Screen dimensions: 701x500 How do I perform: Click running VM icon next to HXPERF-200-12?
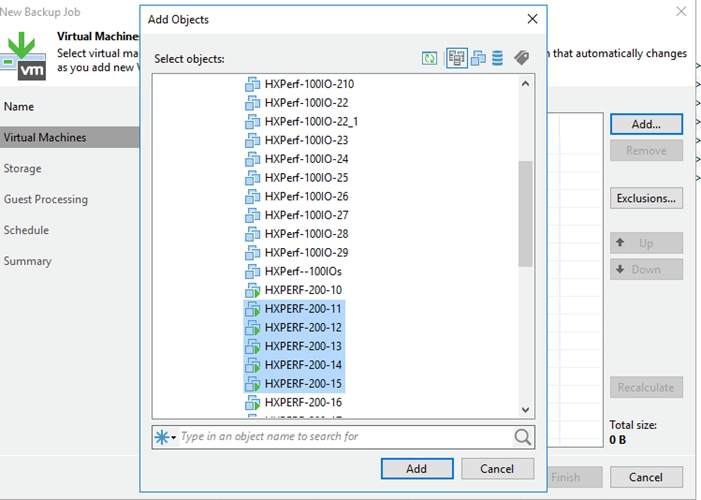(x=253, y=328)
